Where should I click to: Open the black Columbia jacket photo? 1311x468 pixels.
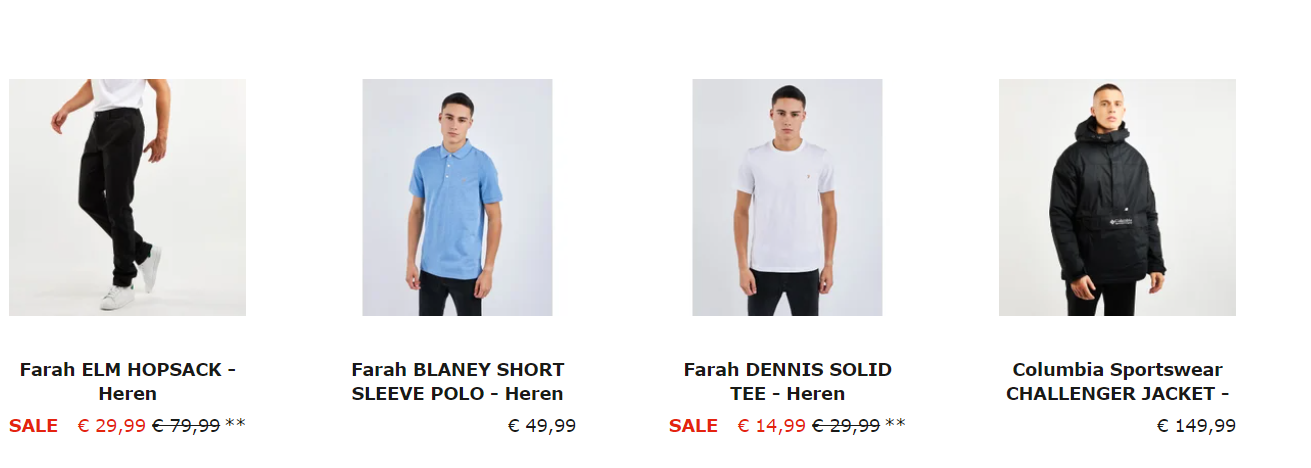click(1117, 197)
